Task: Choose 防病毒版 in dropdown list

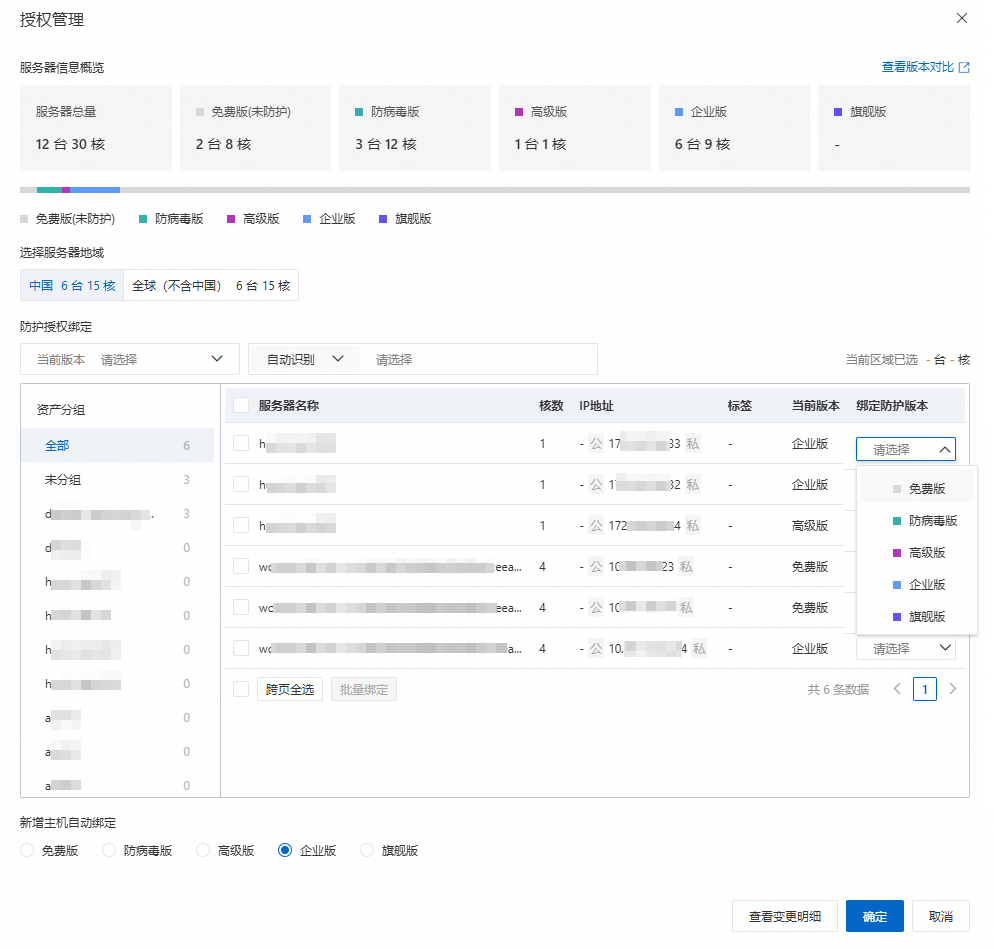Action: (917, 520)
